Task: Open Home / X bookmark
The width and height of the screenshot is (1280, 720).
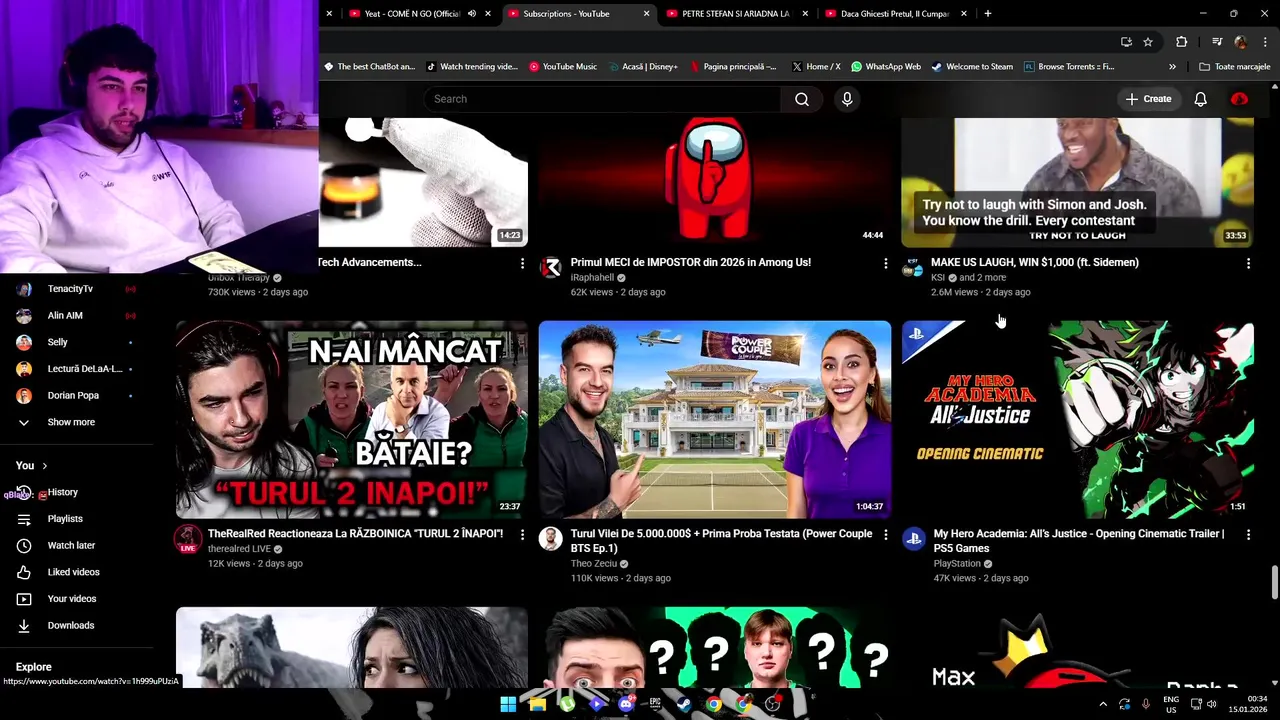Action: pos(816,67)
